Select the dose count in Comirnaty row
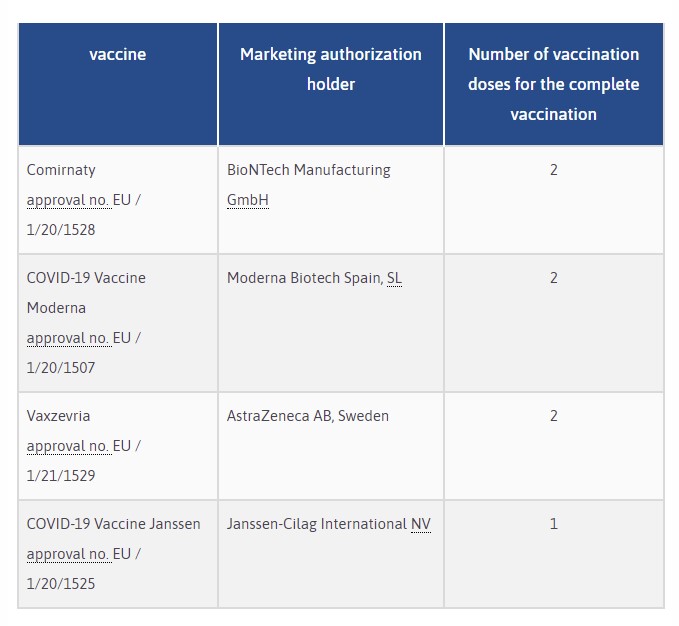This screenshot has width=679, height=626. [554, 170]
